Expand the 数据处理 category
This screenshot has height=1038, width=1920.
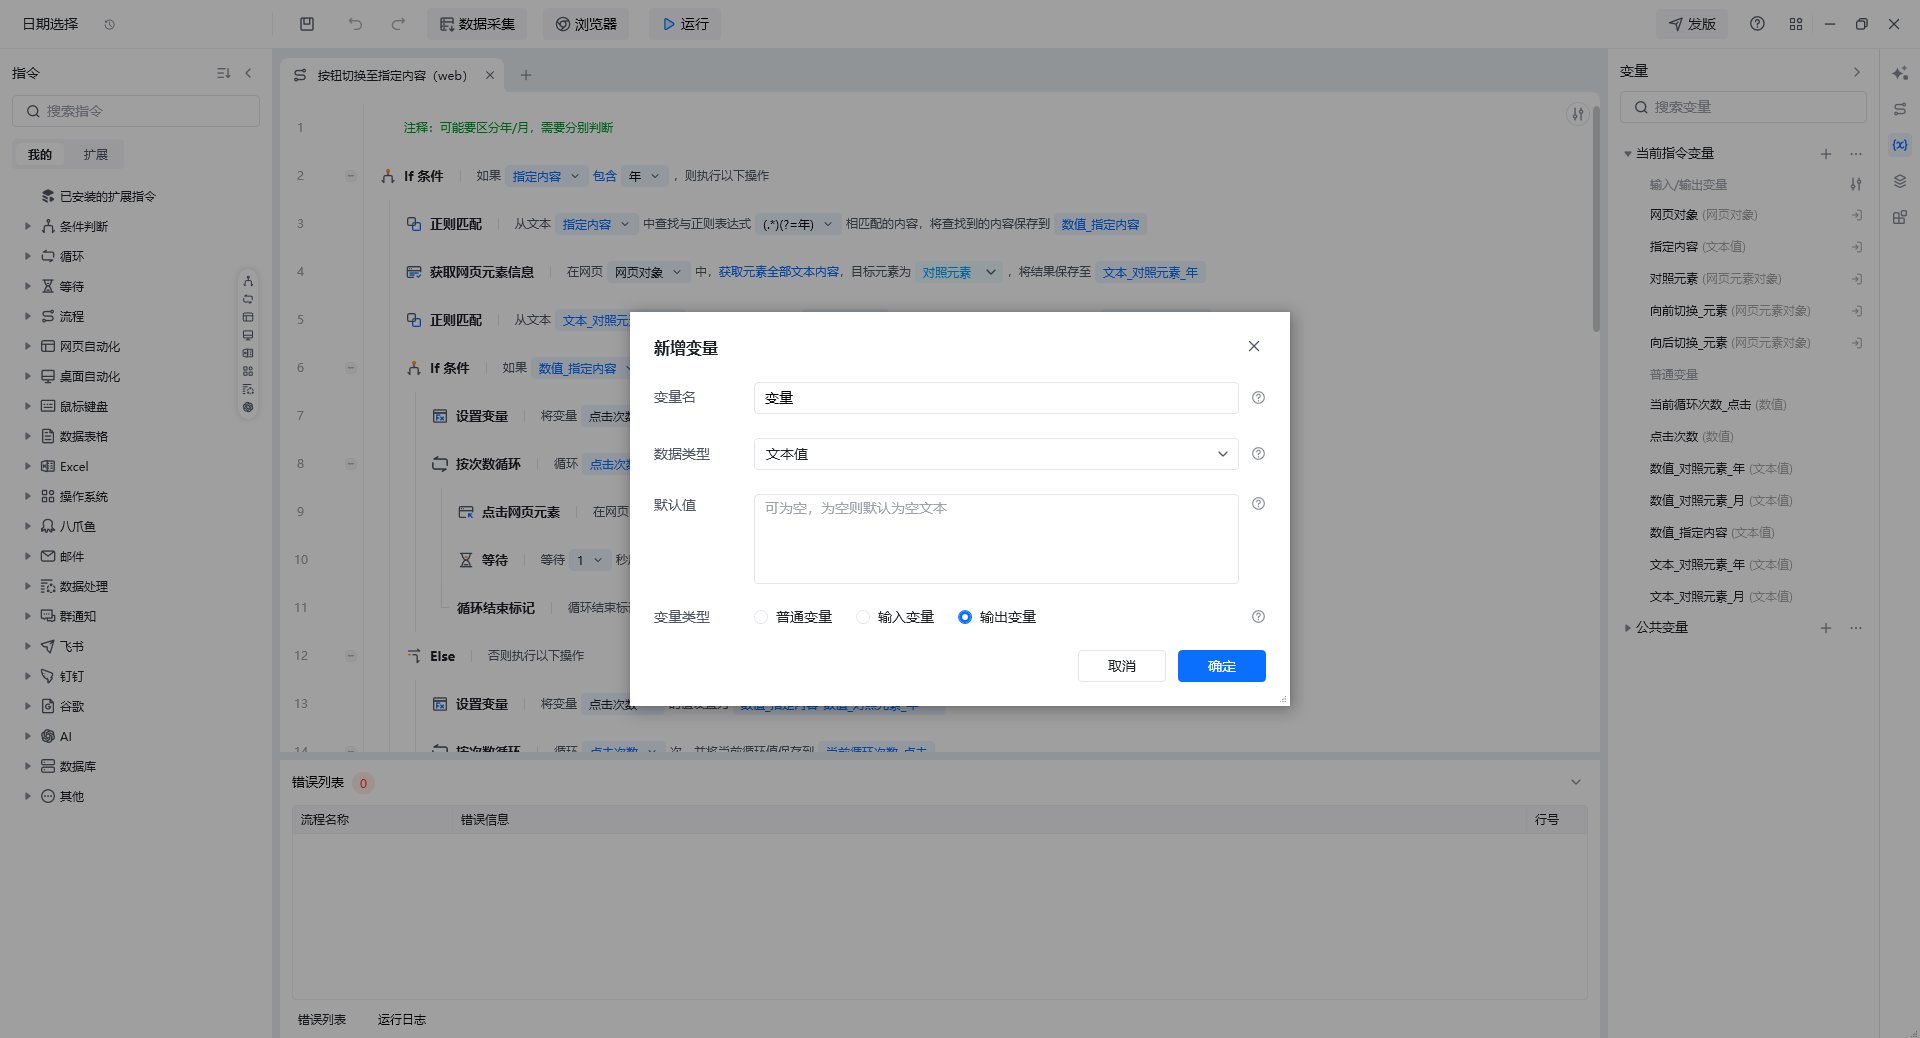point(28,586)
